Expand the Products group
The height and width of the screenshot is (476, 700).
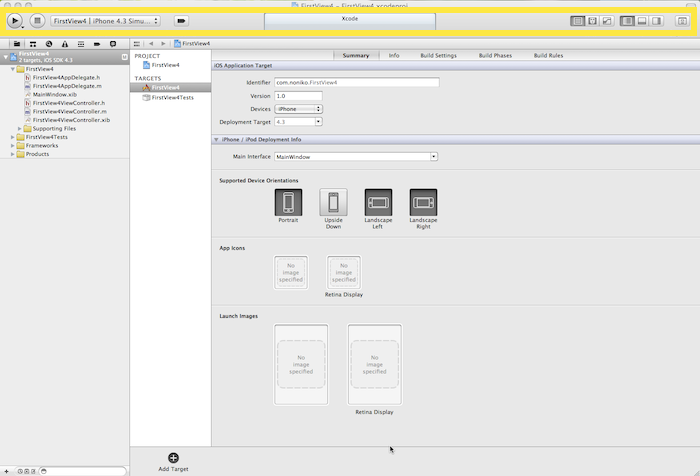[x=12, y=154]
